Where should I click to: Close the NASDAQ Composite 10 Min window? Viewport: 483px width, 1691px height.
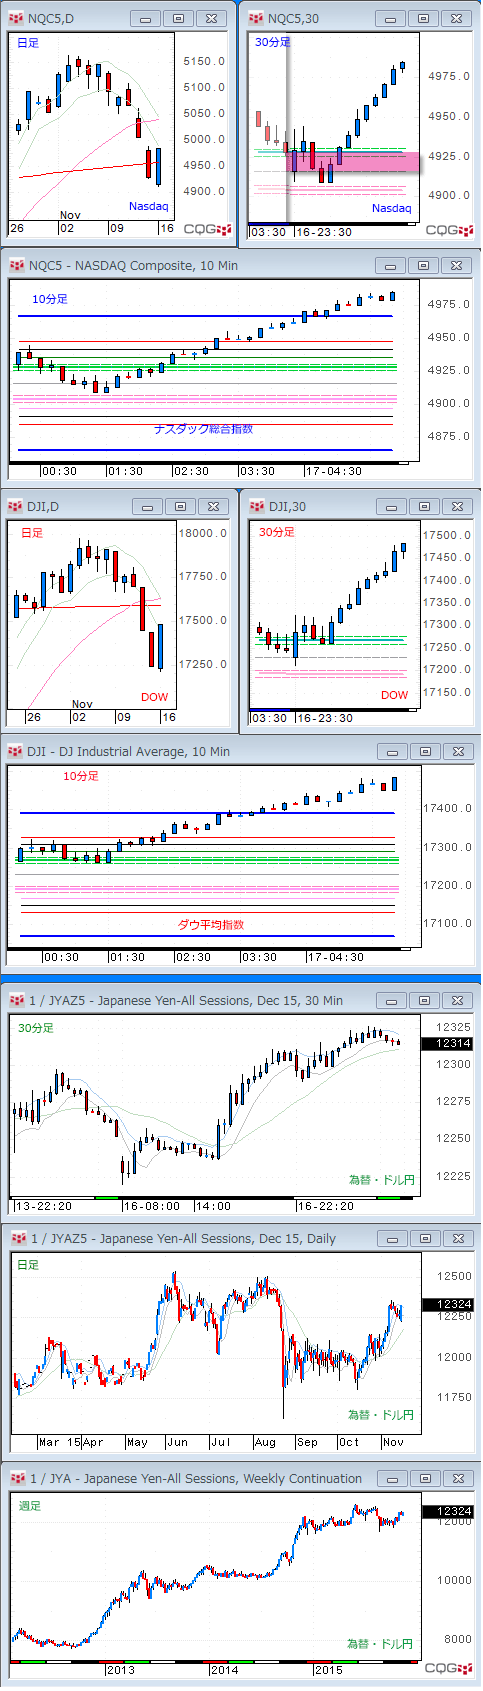click(x=455, y=265)
